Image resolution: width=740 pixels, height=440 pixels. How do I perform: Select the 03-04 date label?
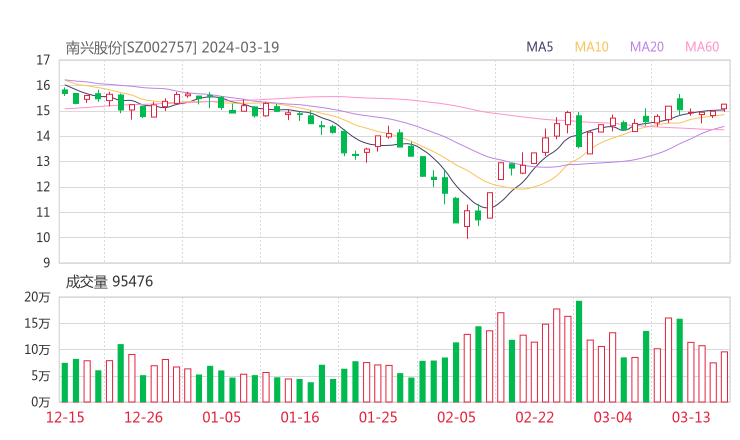pyautogui.click(x=613, y=417)
